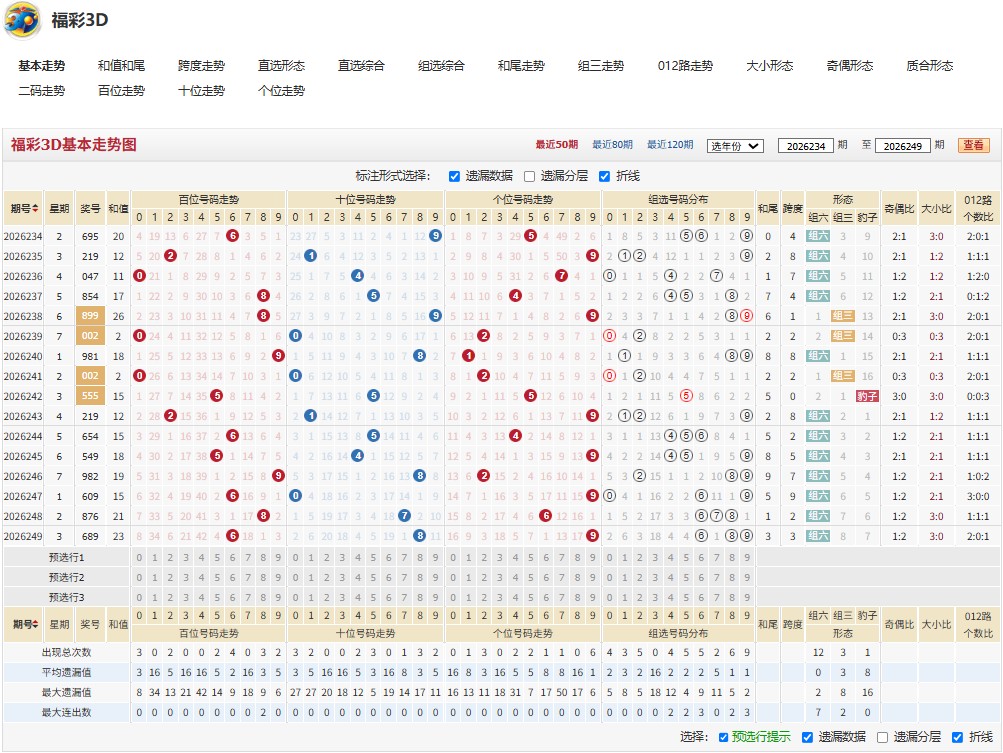The width and height of the screenshot is (1003, 753).
Task: Click 最大遗漏值 row label
Action: pyautogui.click(x=67, y=692)
